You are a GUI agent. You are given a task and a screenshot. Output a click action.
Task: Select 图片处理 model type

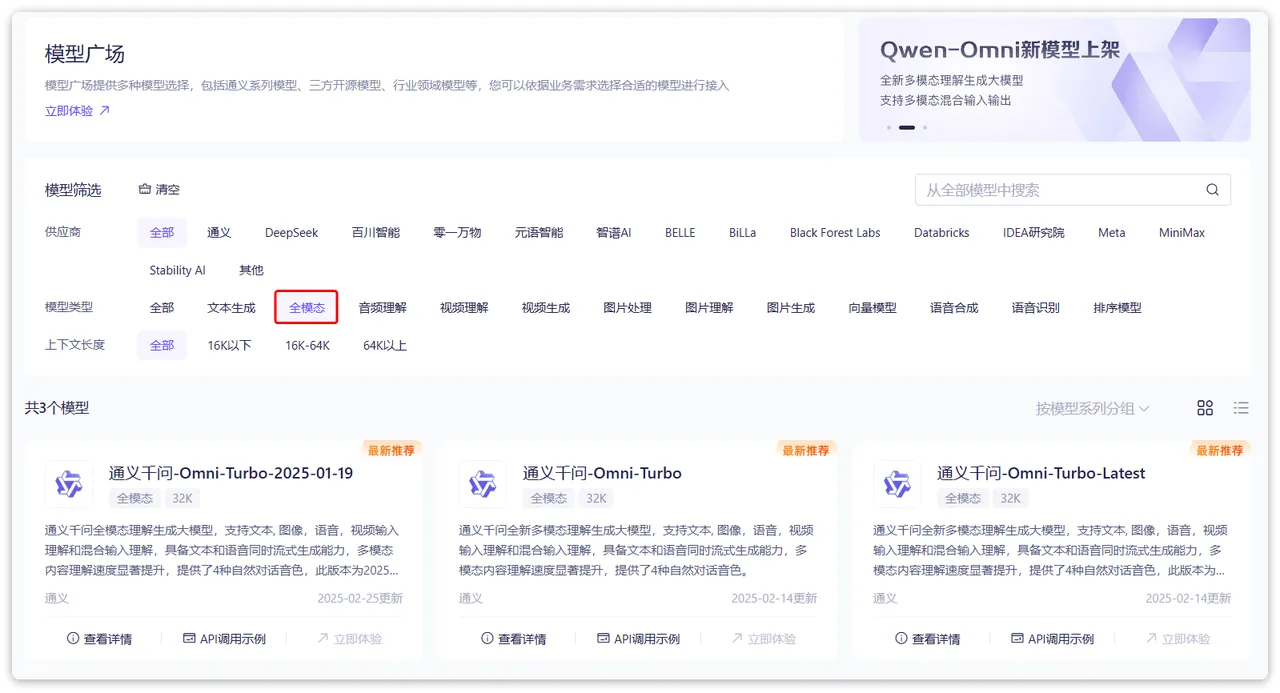pyautogui.click(x=628, y=307)
